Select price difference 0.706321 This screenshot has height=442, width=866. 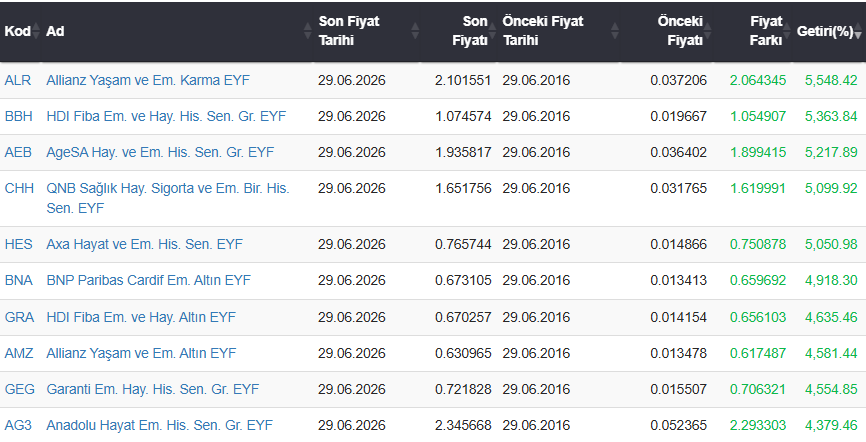coord(758,389)
